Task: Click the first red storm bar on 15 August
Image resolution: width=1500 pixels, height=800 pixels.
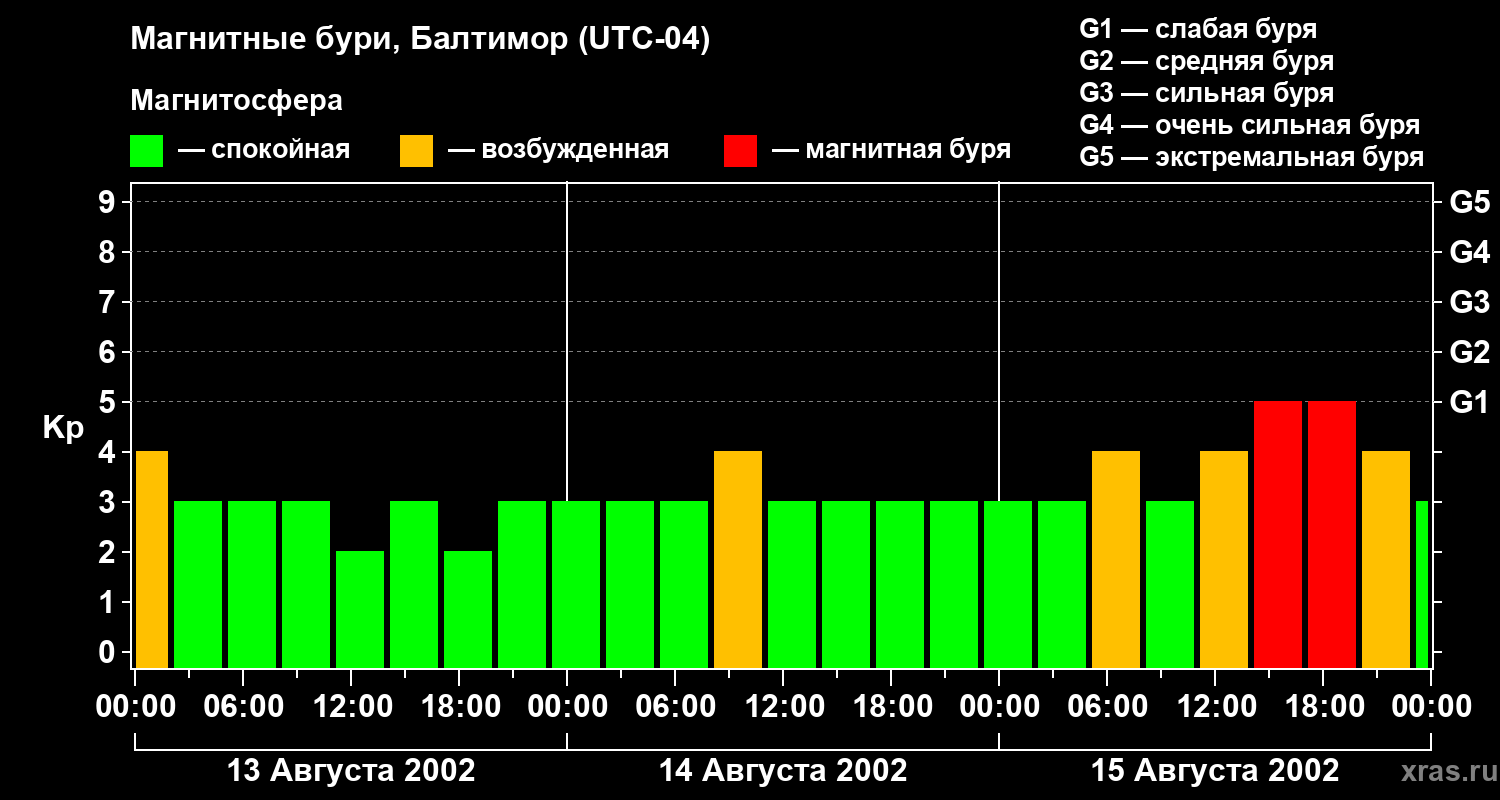Action: 1278,534
